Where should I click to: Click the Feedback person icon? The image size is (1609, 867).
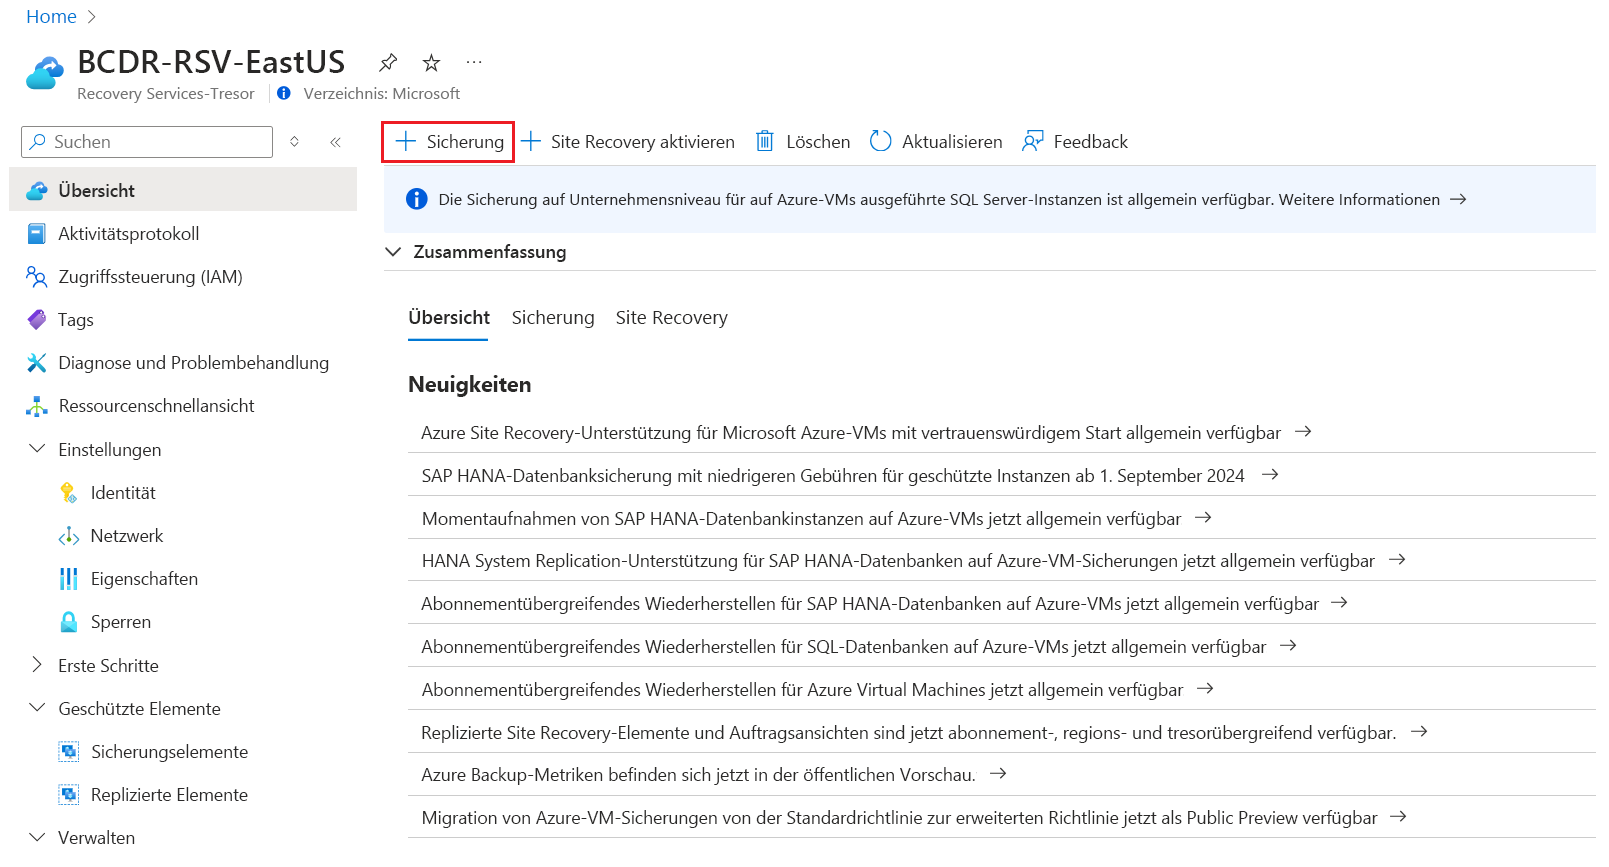1032,141
